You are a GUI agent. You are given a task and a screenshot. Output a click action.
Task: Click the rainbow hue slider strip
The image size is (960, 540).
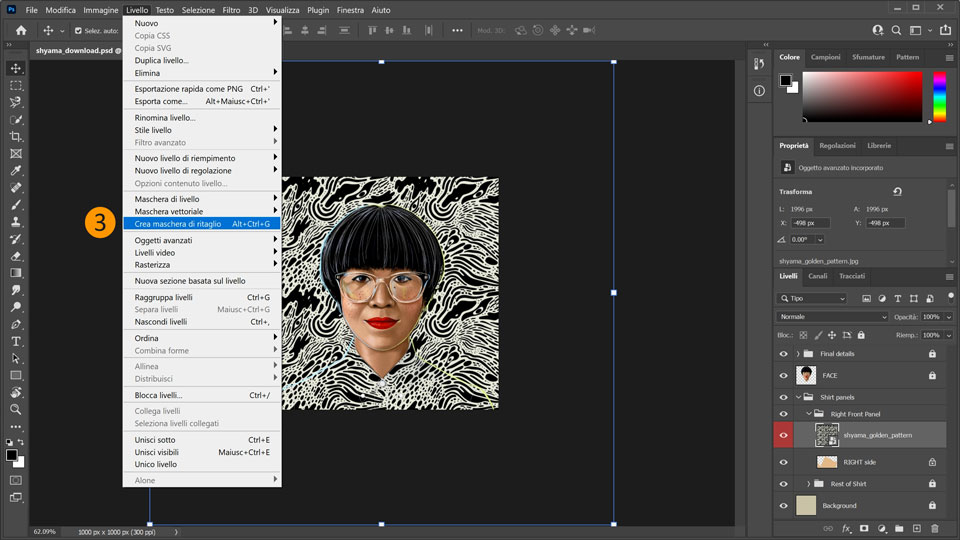tap(939, 97)
